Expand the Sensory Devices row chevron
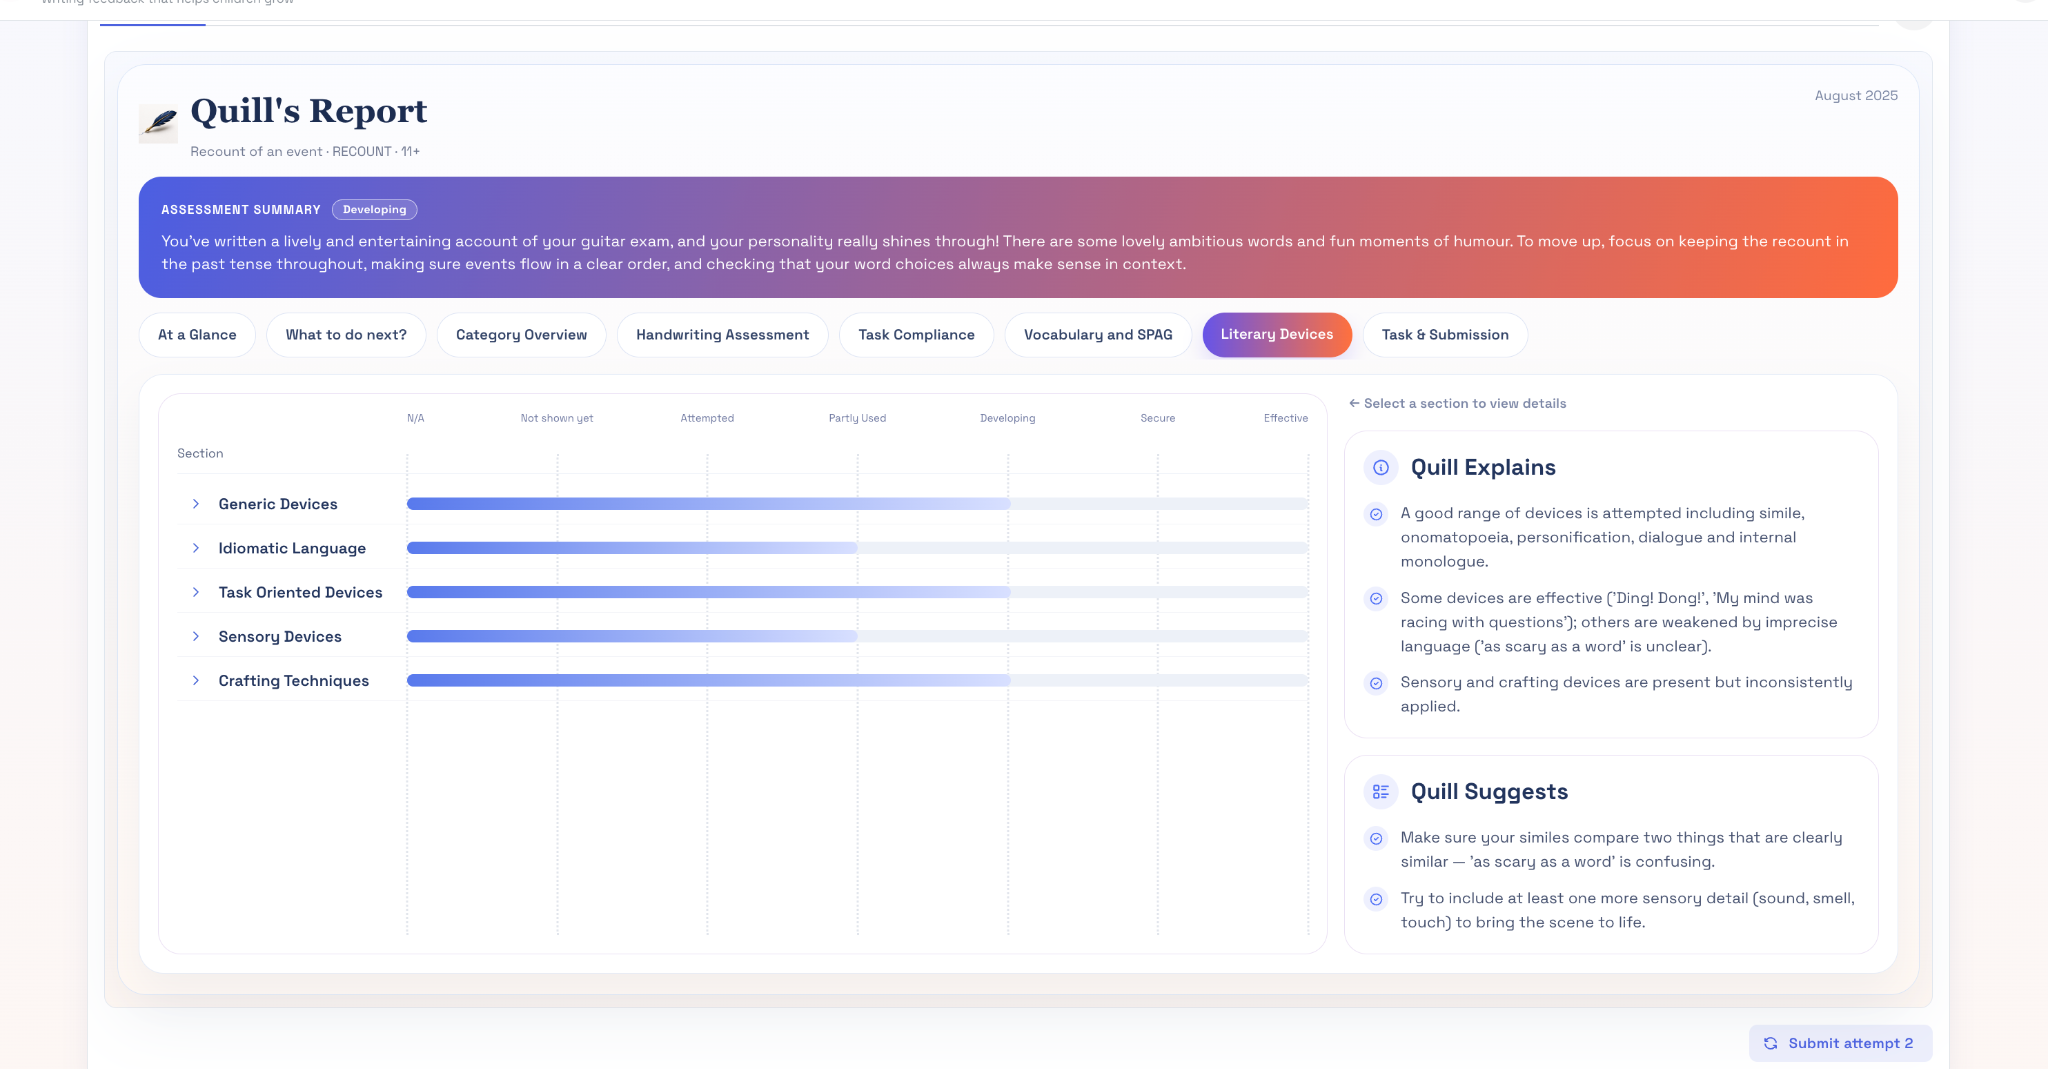Image resolution: width=2048 pixels, height=1069 pixels. 196,636
